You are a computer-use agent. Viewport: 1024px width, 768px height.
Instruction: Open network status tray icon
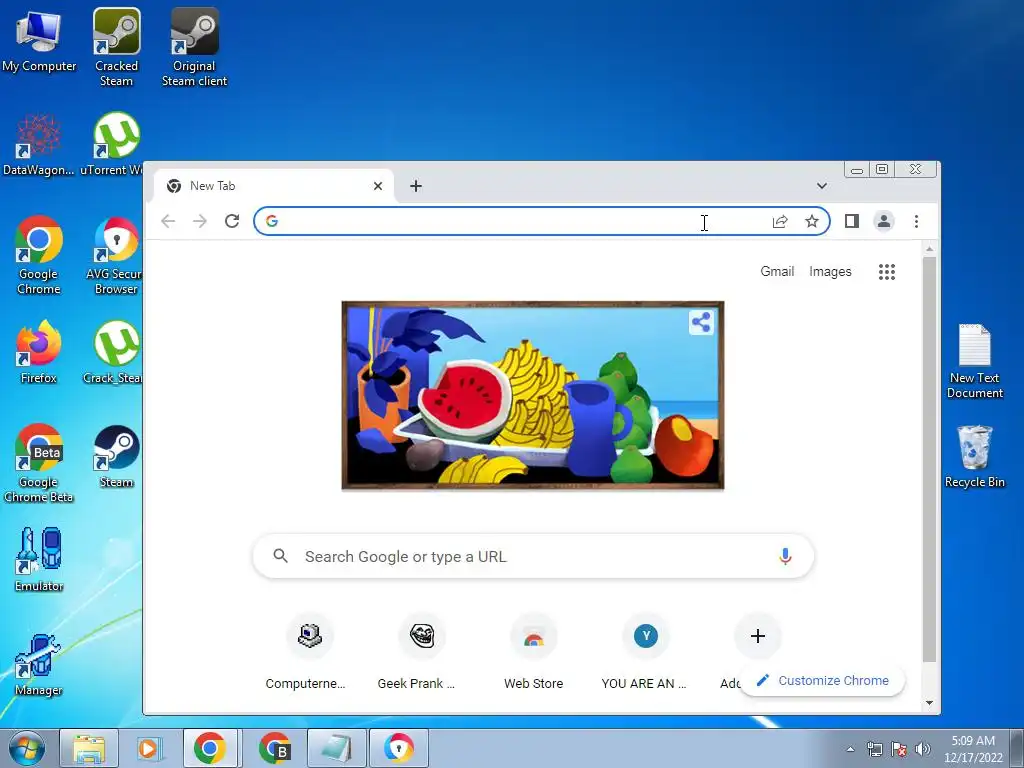(874, 749)
